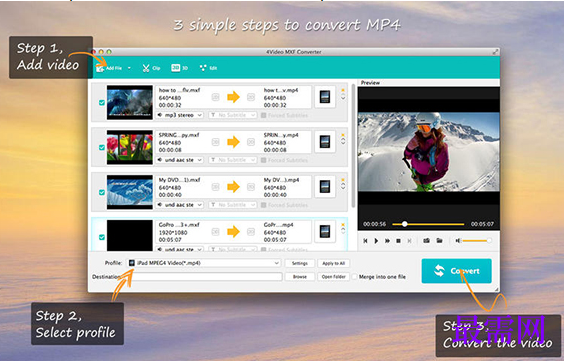Play the preview video
The height and width of the screenshot is (361, 564).
click(x=376, y=241)
